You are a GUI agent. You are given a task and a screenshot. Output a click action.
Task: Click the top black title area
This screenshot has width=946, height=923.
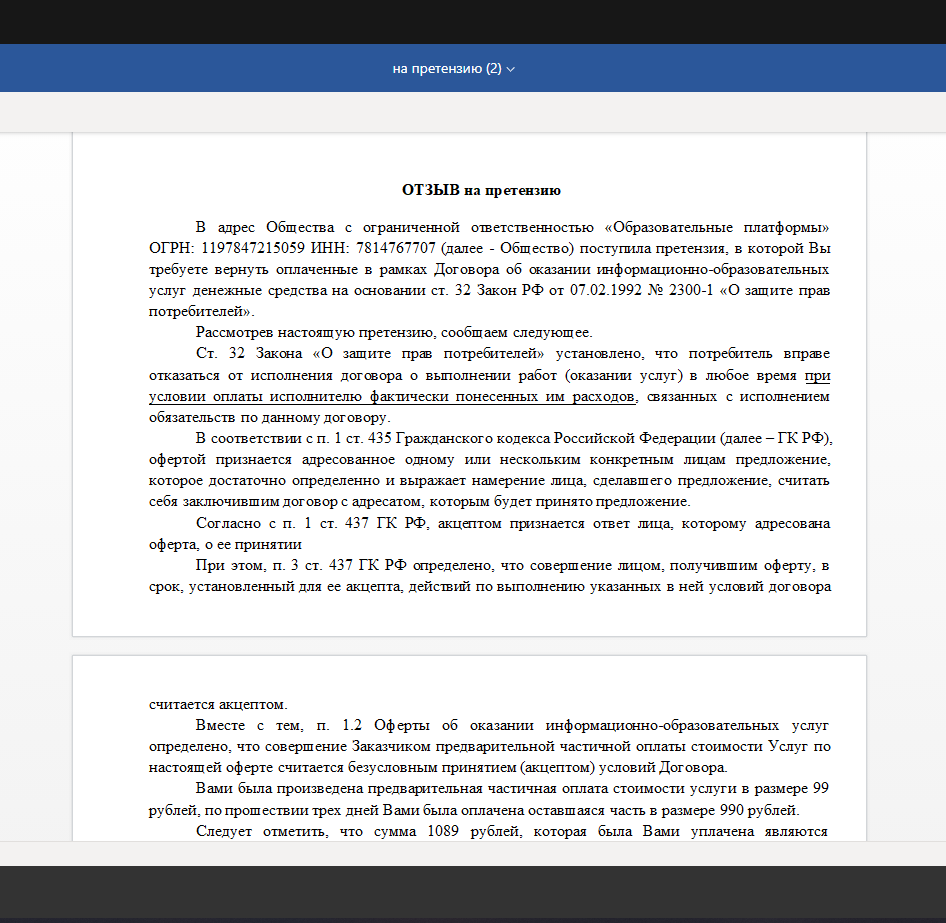[473, 20]
